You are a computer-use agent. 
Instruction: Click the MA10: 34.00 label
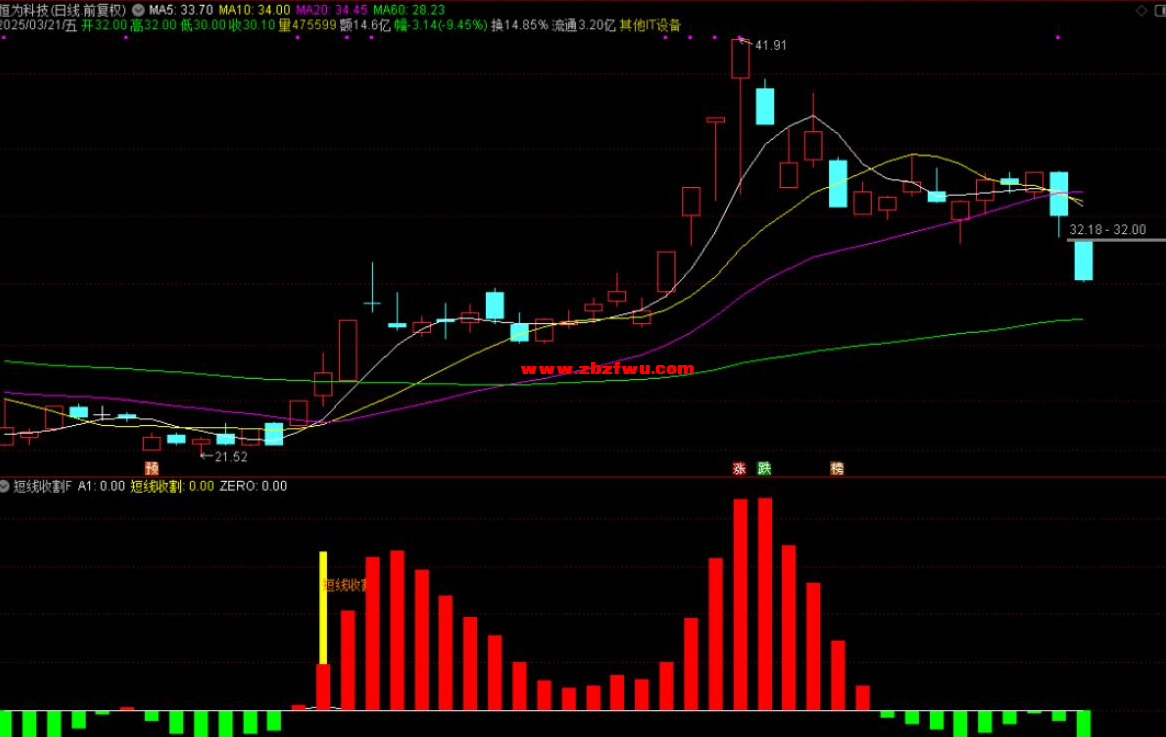click(x=254, y=10)
